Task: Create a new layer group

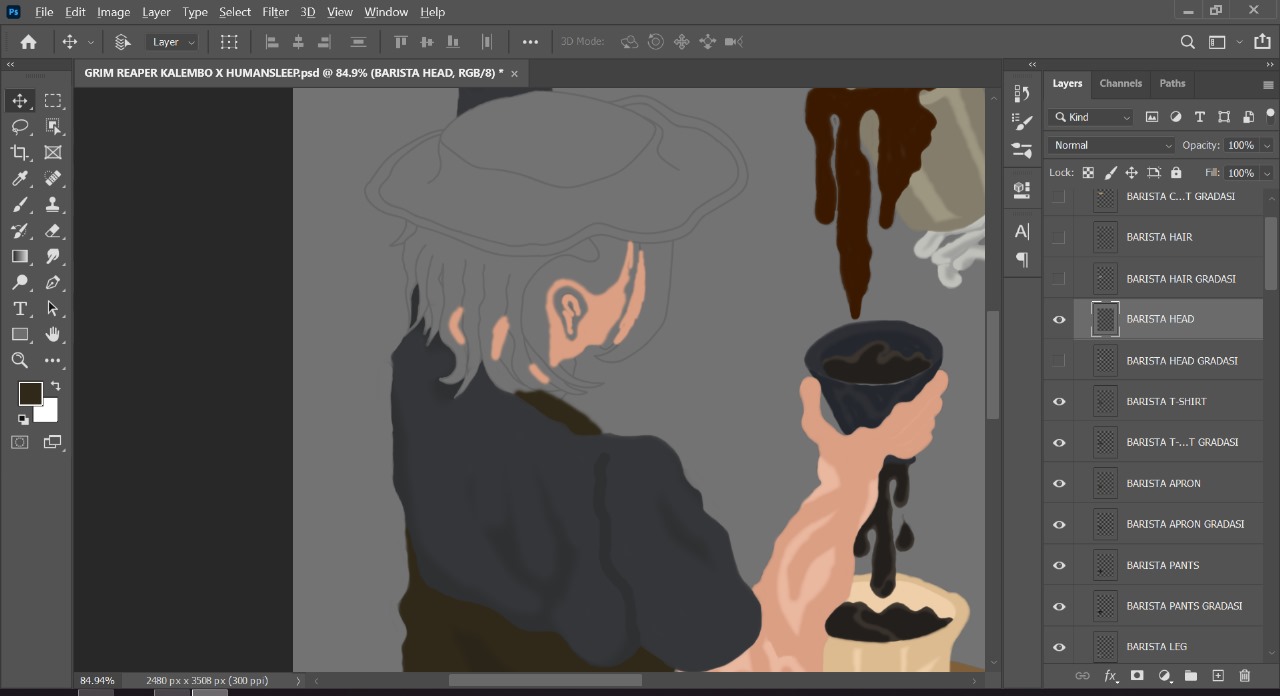Action: [1191, 676]
